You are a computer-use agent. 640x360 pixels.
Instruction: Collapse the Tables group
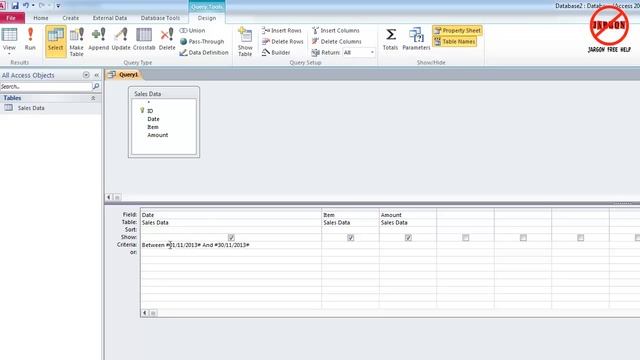click(x=93, y=98)
